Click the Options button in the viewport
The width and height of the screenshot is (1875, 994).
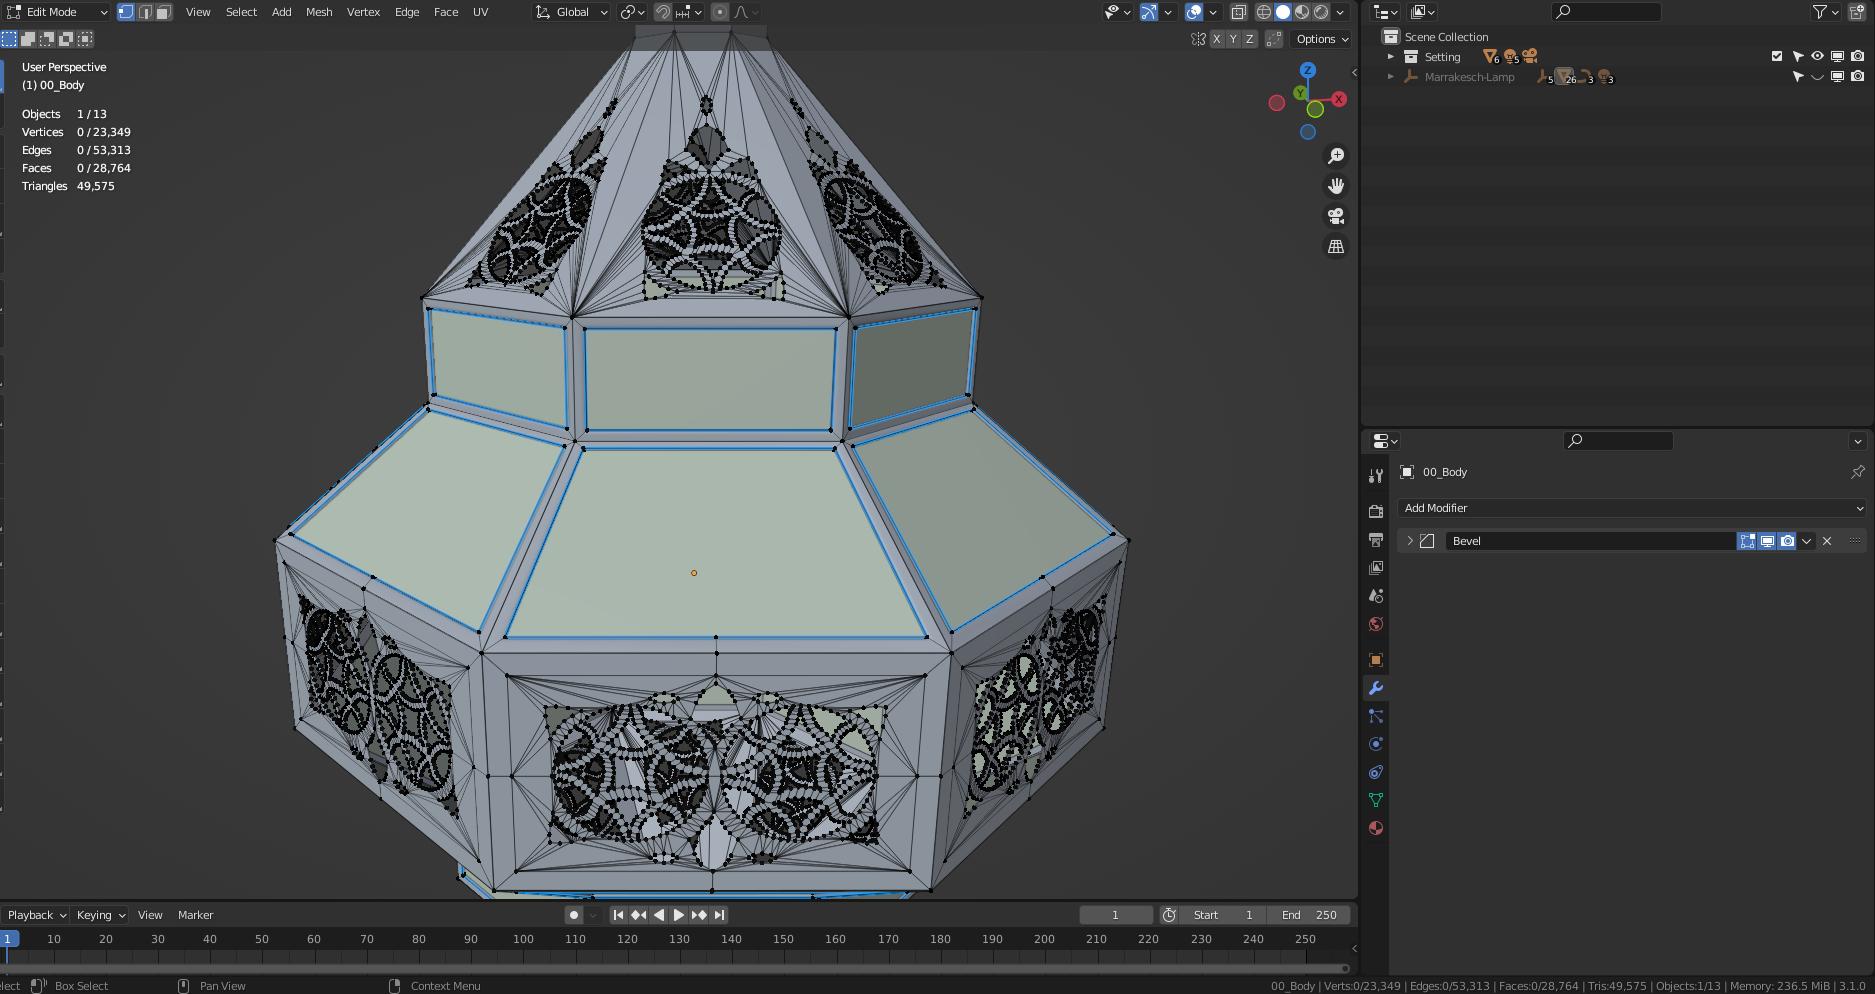pyautogui.click(x=1318, y=39)
